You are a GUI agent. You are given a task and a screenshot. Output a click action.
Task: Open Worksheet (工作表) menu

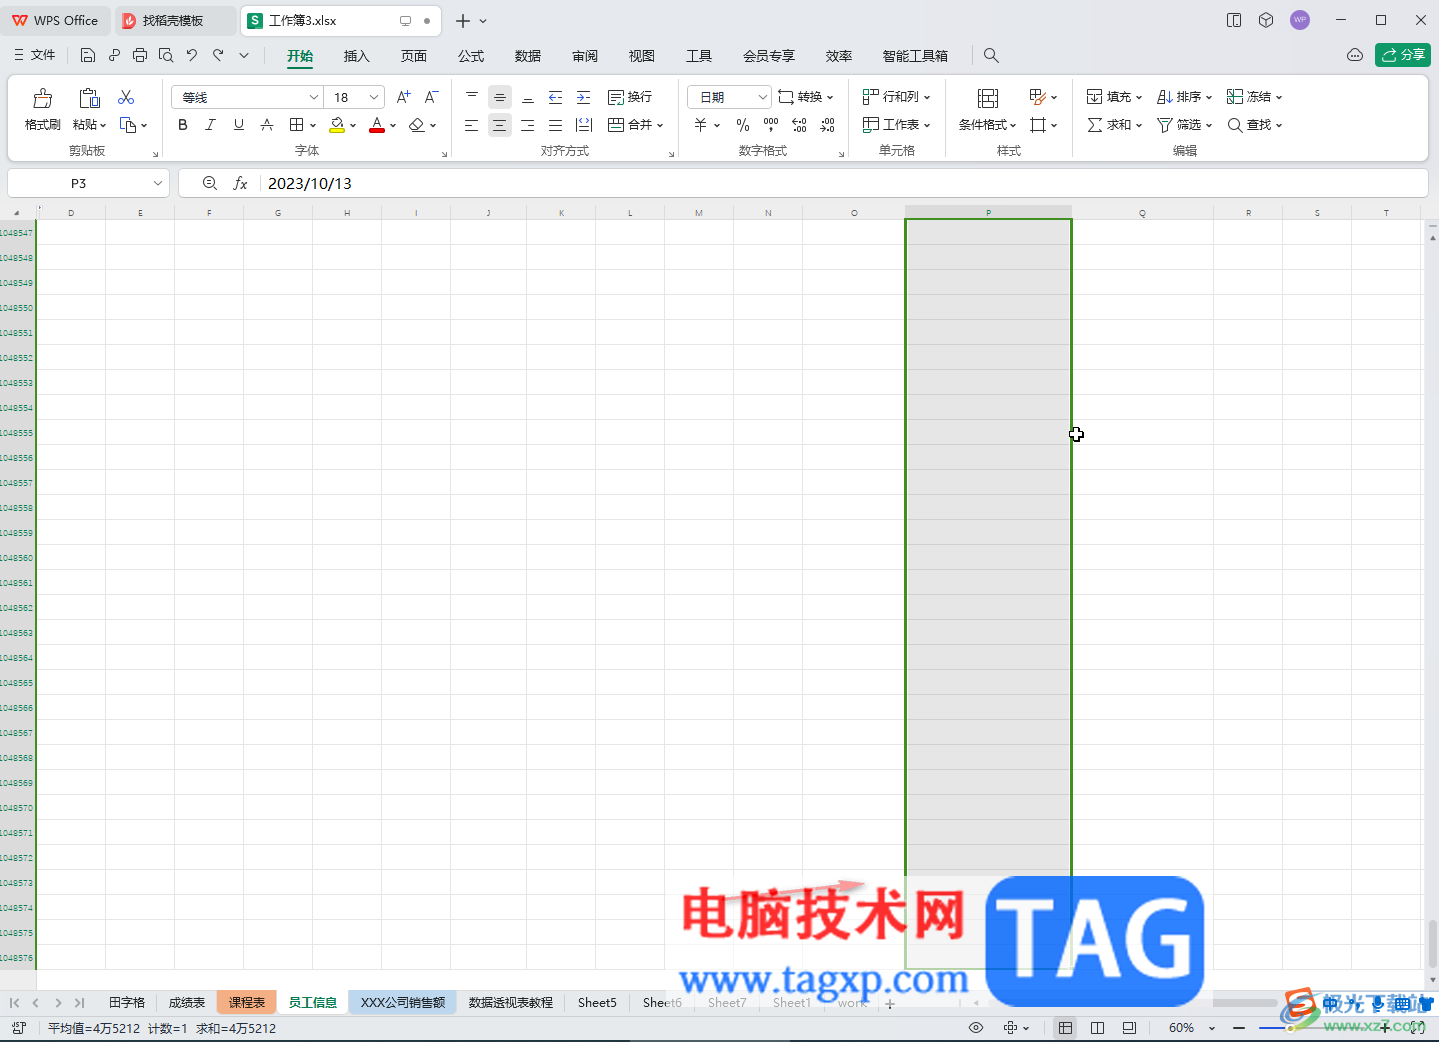896,125
